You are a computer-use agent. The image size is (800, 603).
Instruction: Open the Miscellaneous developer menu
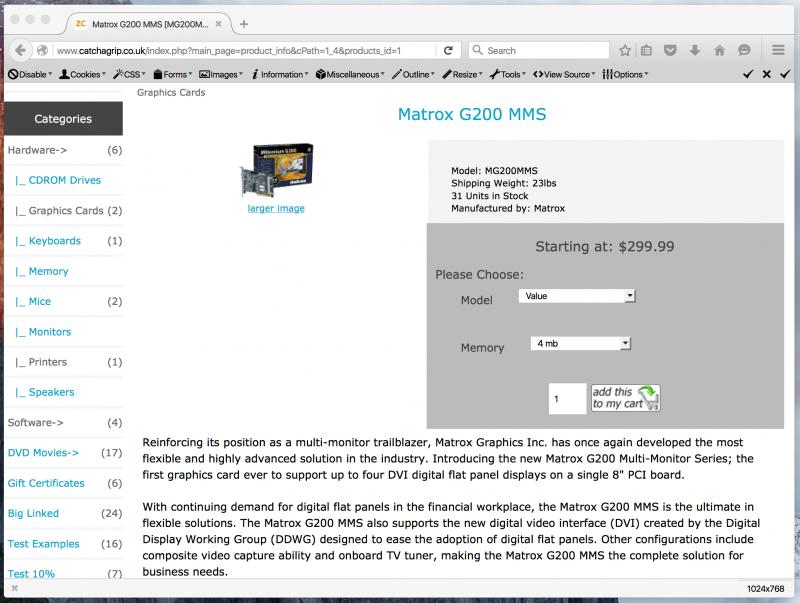pos(350,74)
